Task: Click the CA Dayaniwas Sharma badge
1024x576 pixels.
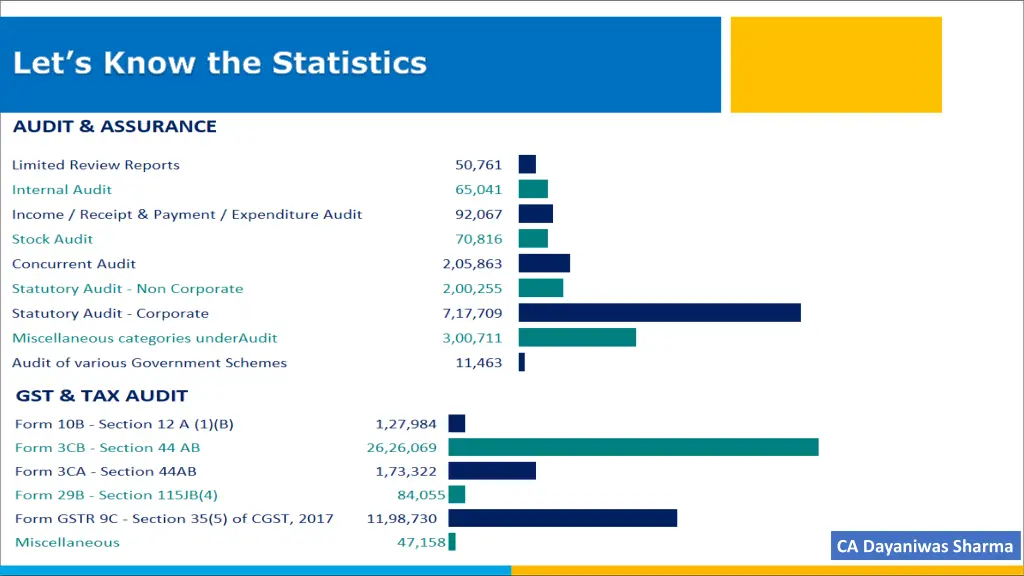Action: coord(925,546)
